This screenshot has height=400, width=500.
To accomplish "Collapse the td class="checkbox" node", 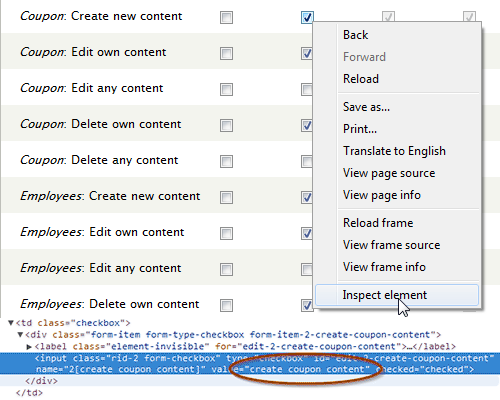I will point(11,323).
